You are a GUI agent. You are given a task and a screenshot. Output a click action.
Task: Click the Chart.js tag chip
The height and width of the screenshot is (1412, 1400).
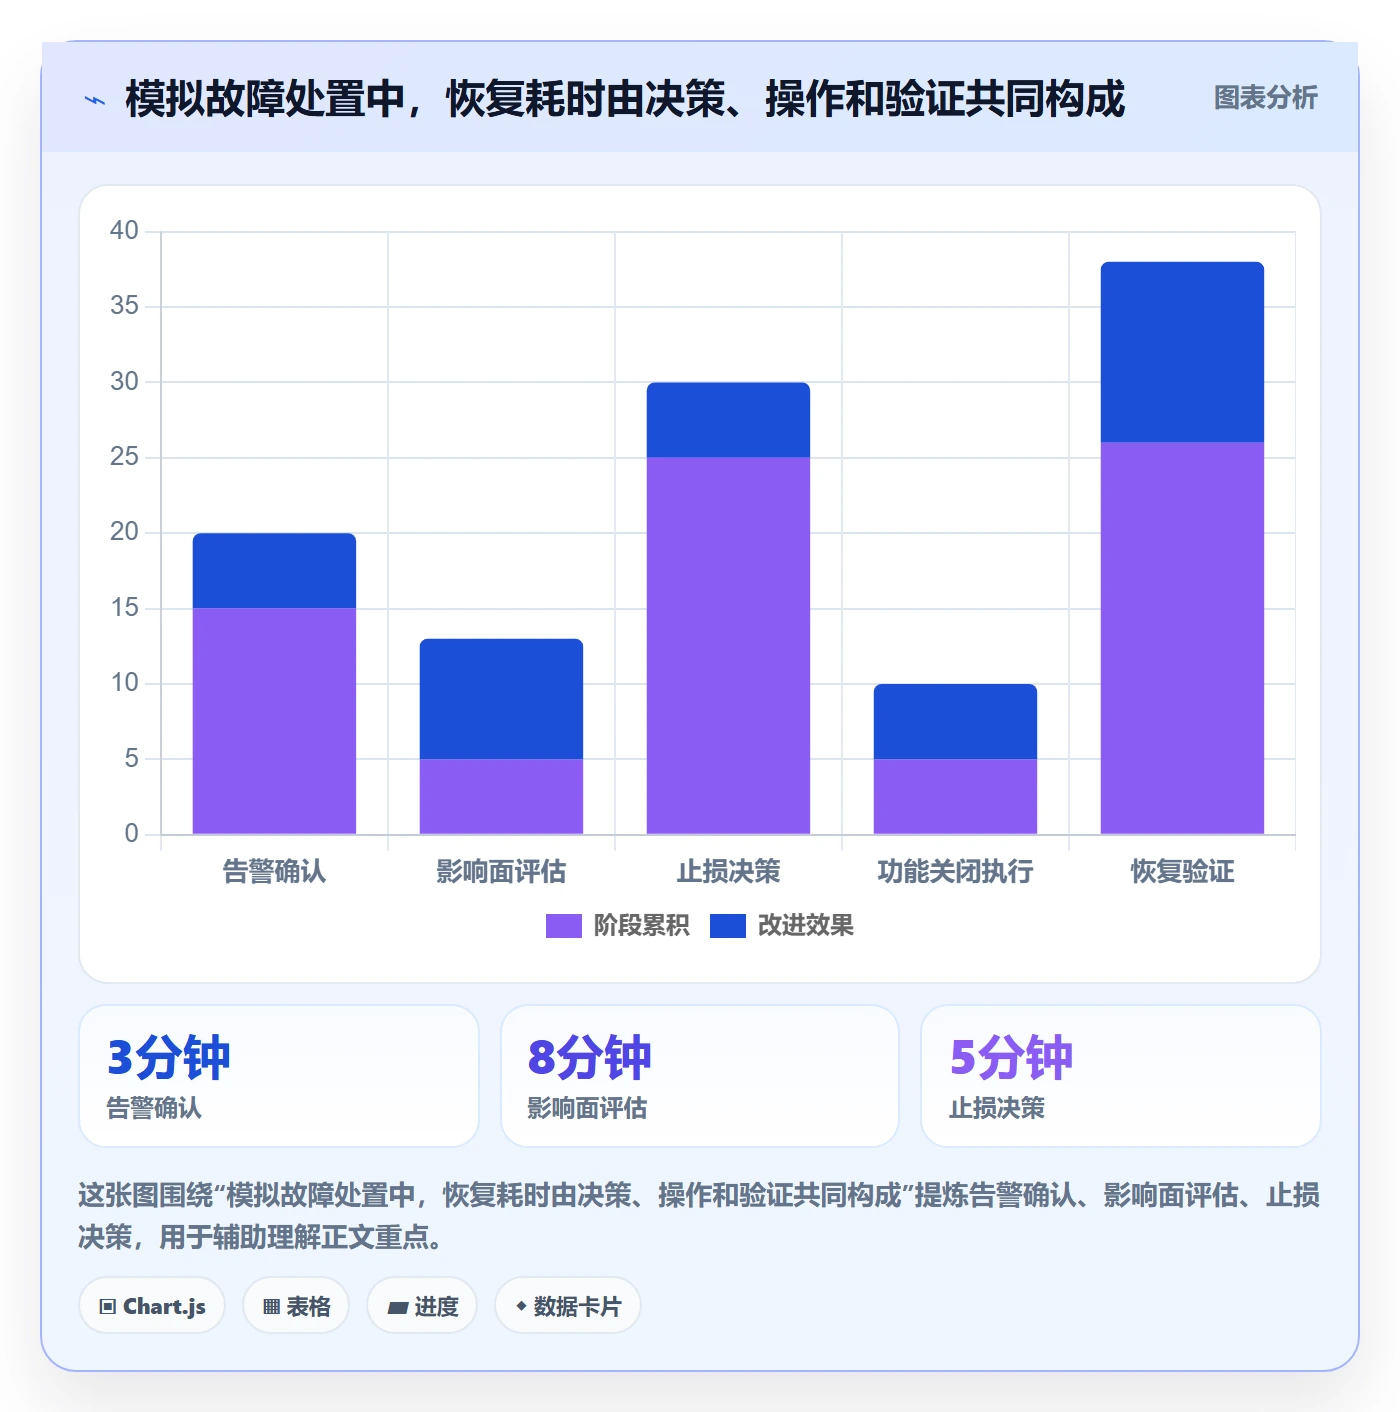tap(152, 1306)
